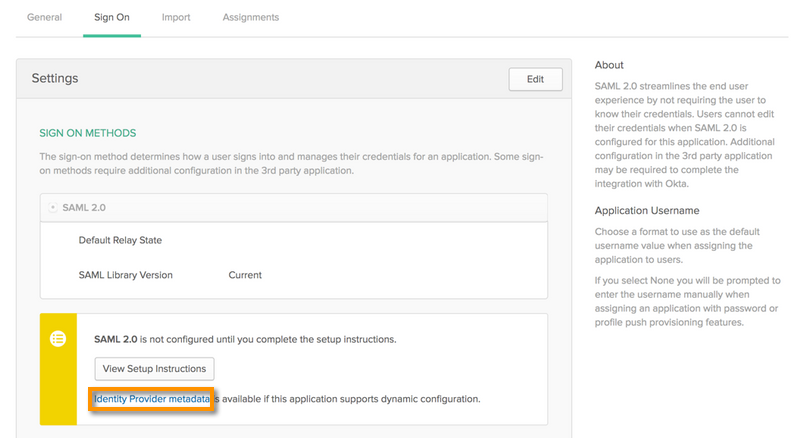Click the SIGN ON METHODS heading

pos(87,133)
